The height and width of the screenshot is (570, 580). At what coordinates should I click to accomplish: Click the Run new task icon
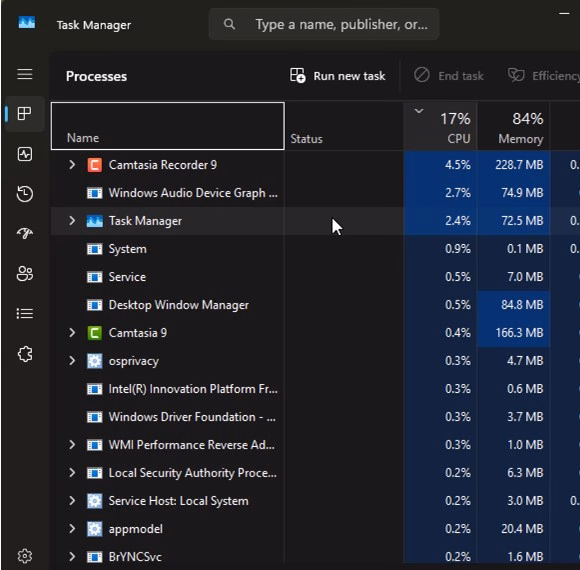pos(298,75)
